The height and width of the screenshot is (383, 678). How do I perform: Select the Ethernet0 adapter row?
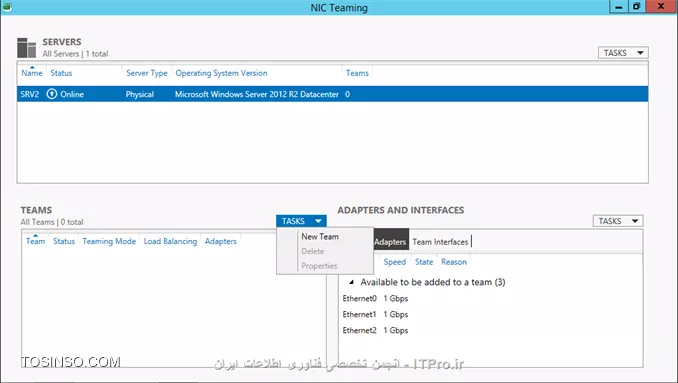pyautogui.click(x=490, y=298)
